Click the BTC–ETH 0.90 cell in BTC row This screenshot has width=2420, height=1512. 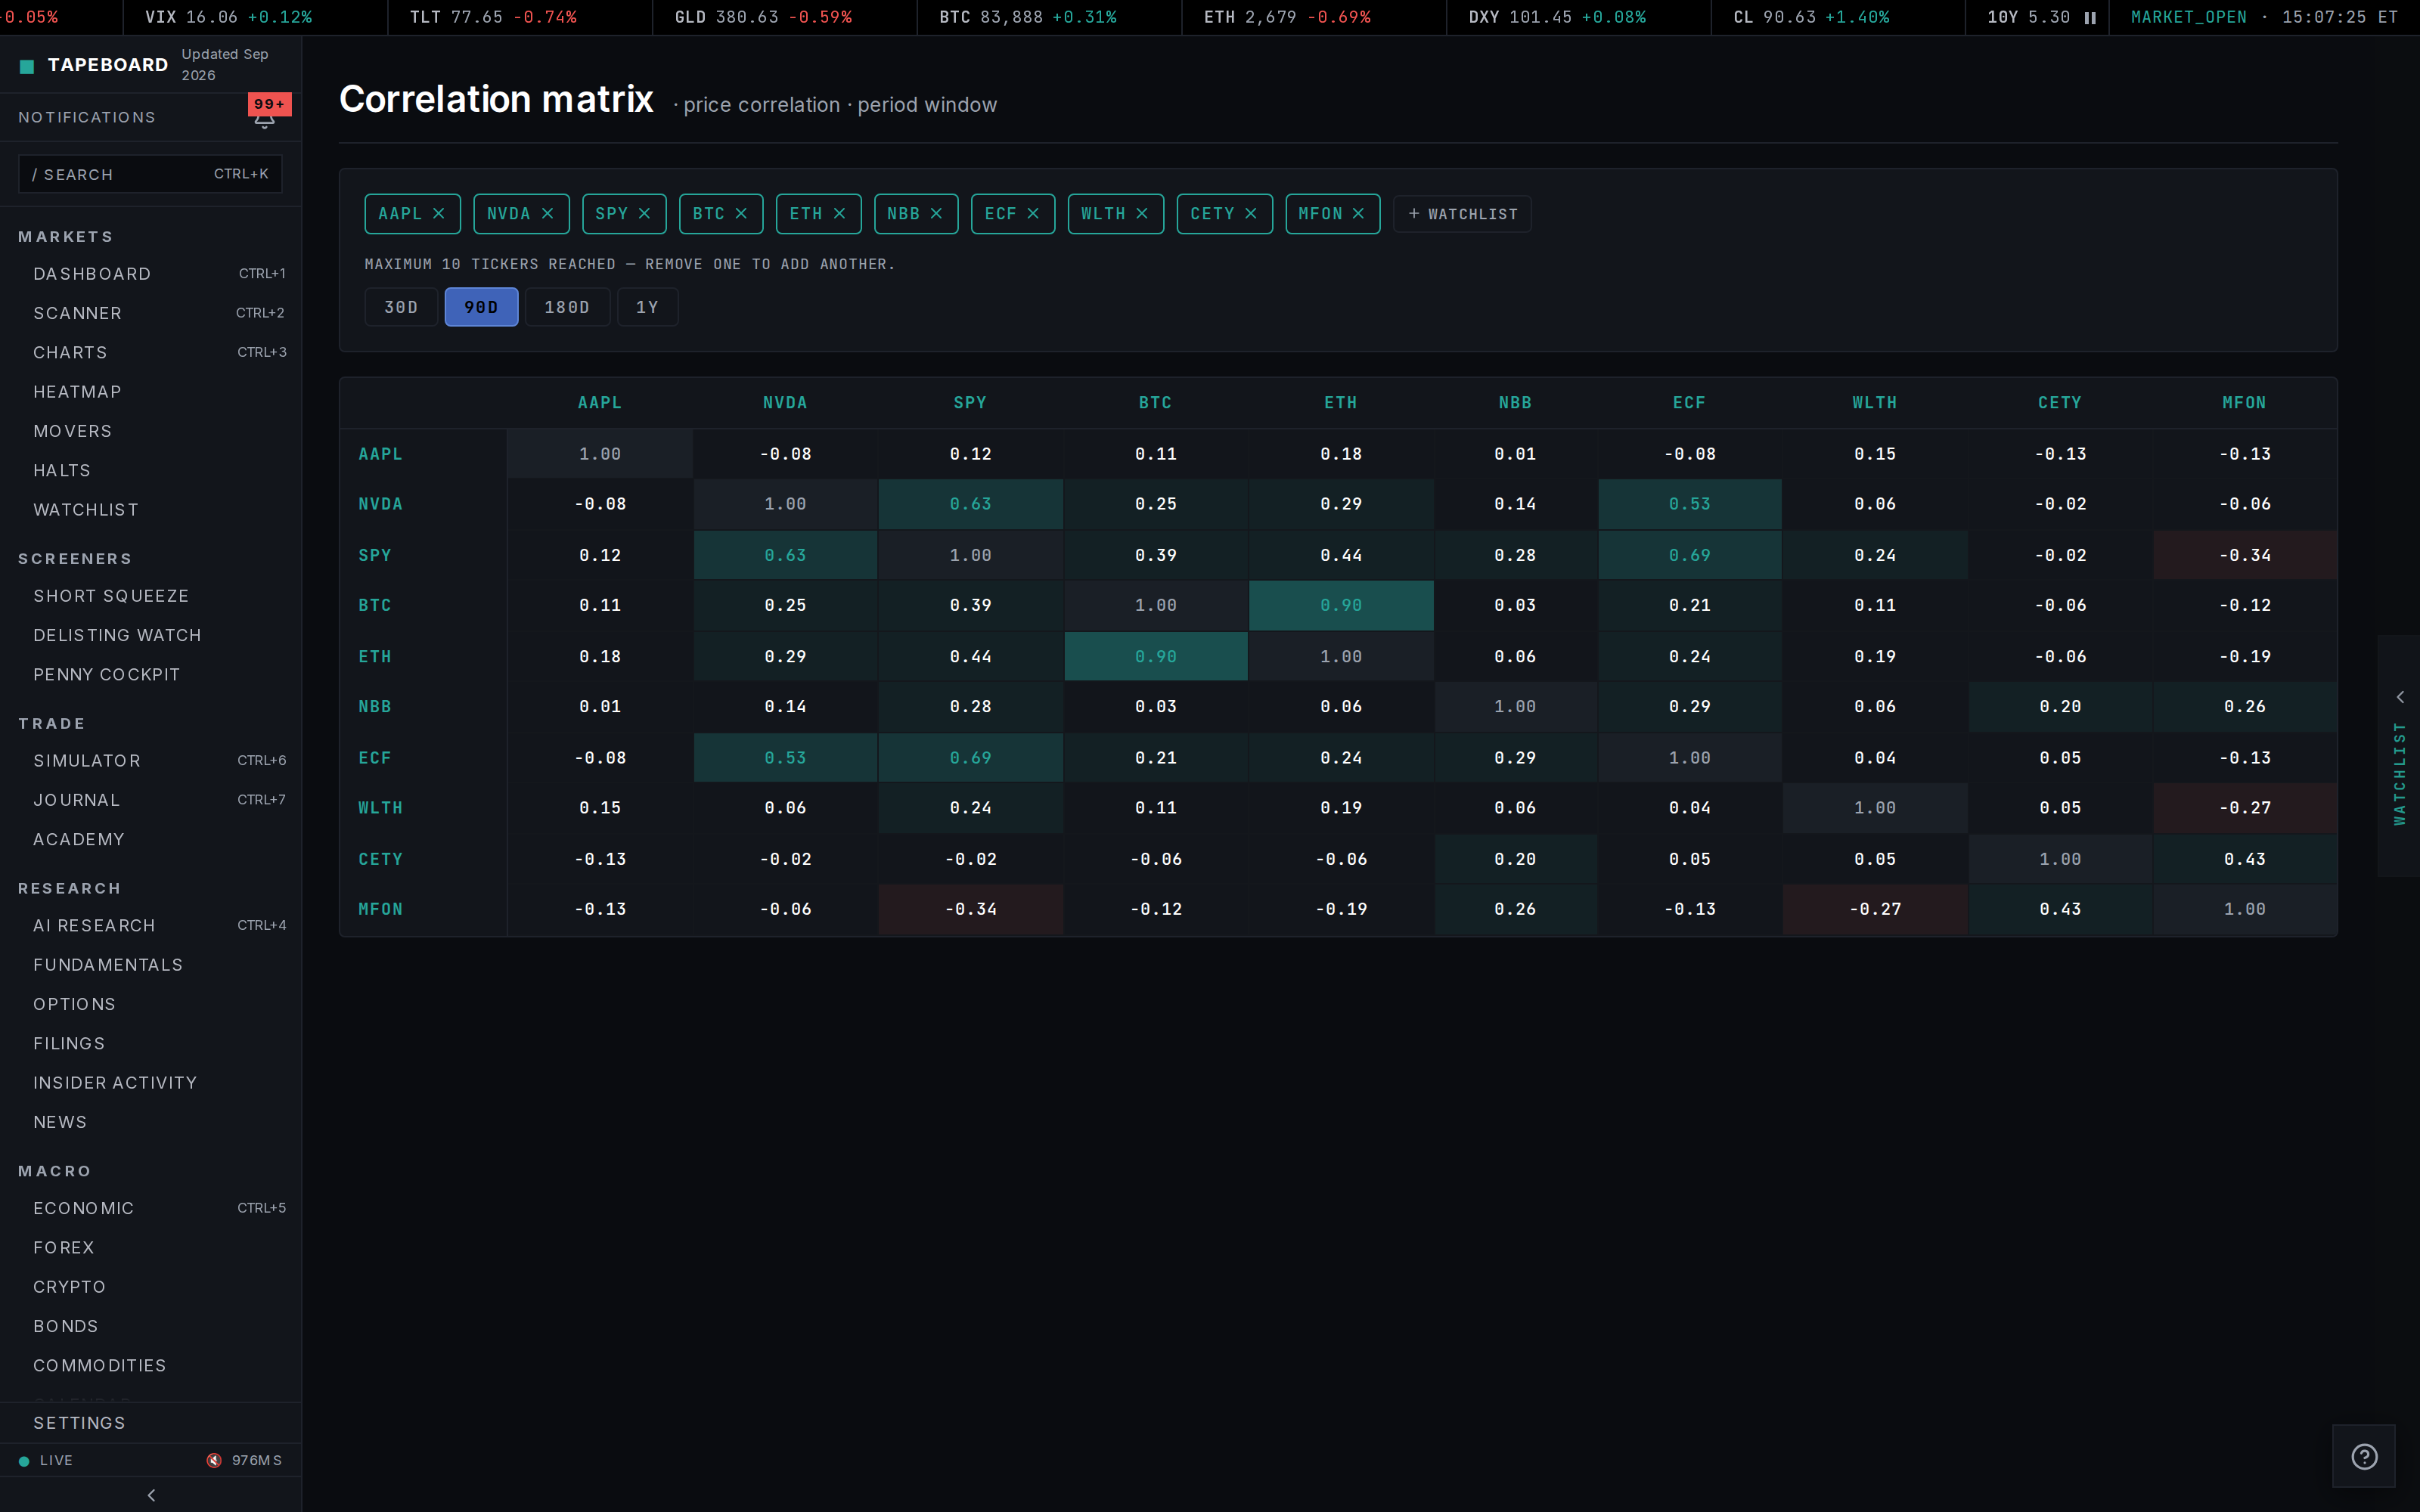[1341, 605]
